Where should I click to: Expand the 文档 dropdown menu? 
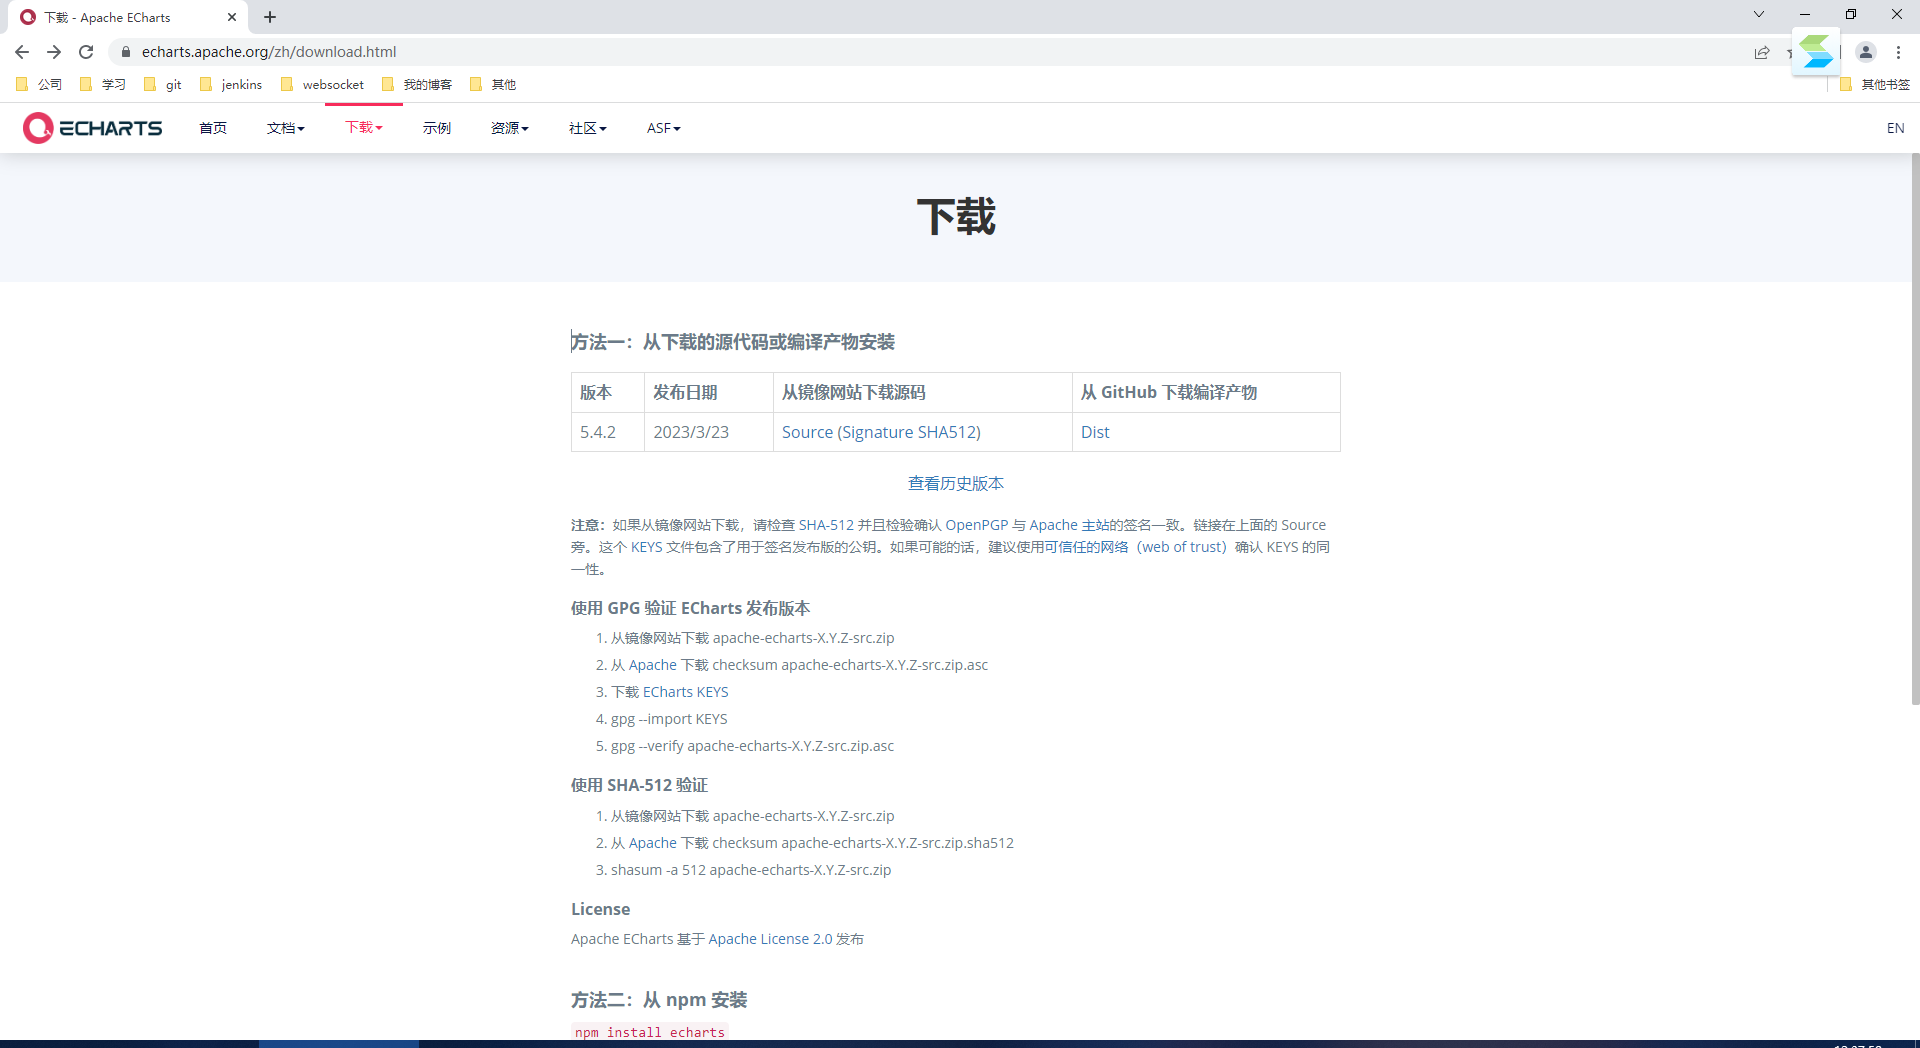286,128
